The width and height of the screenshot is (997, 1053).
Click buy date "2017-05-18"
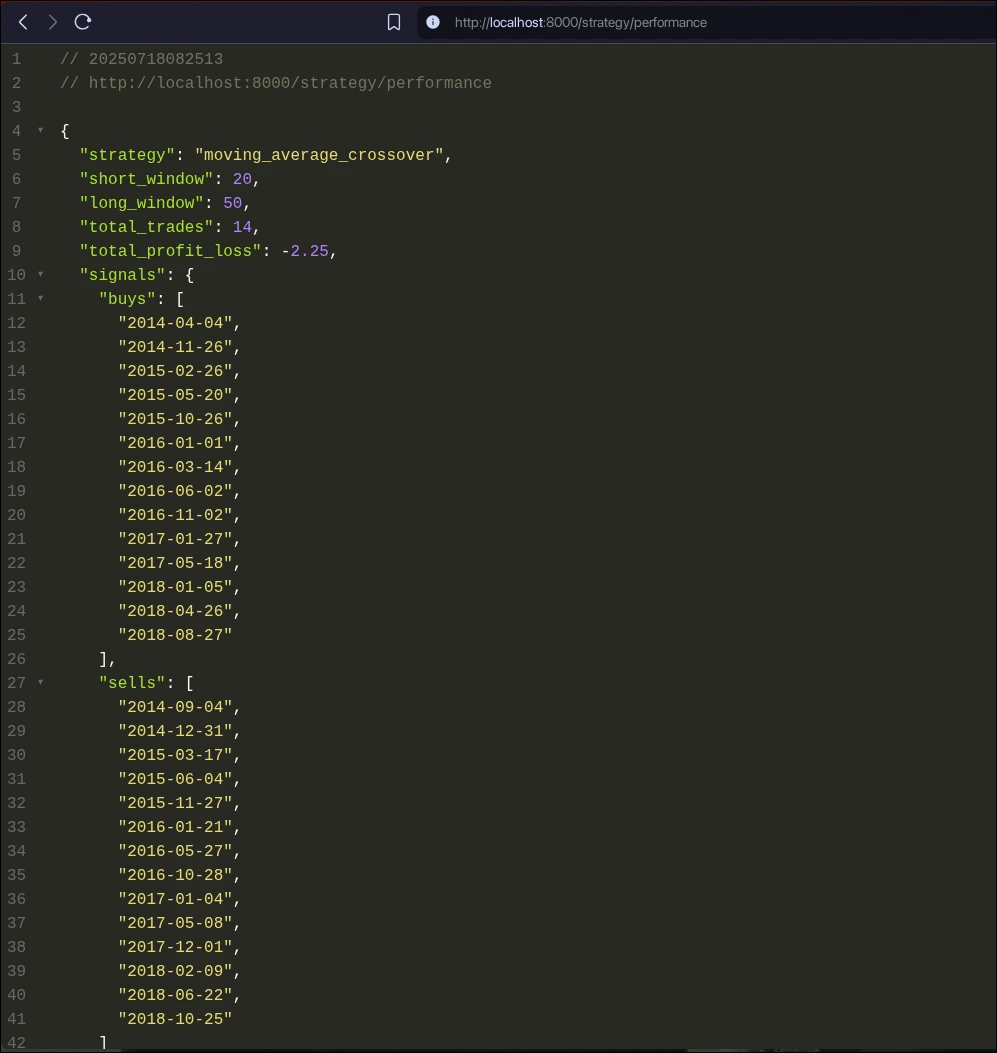click(175, 563)
